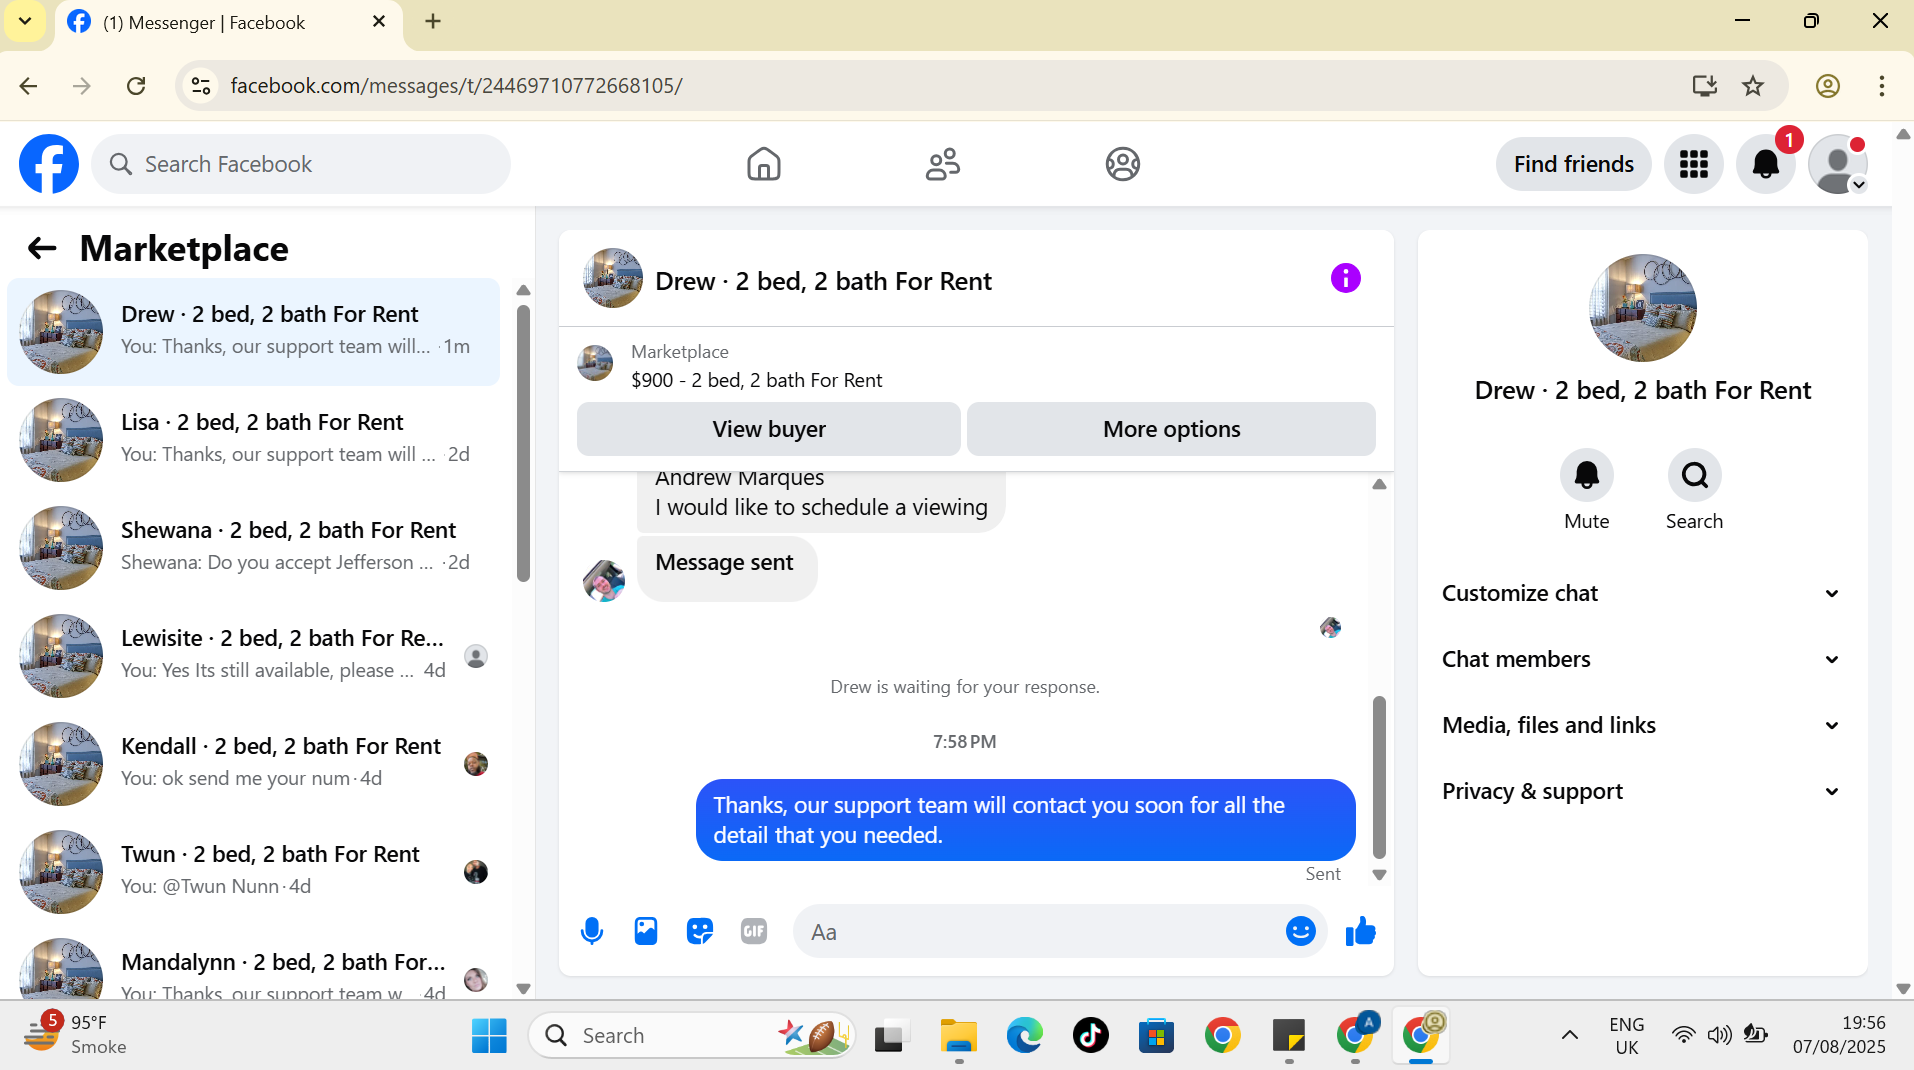Open TikTok from the taskbar
Viewport: 1914px width, 1070px height.
point(1090,1036)
